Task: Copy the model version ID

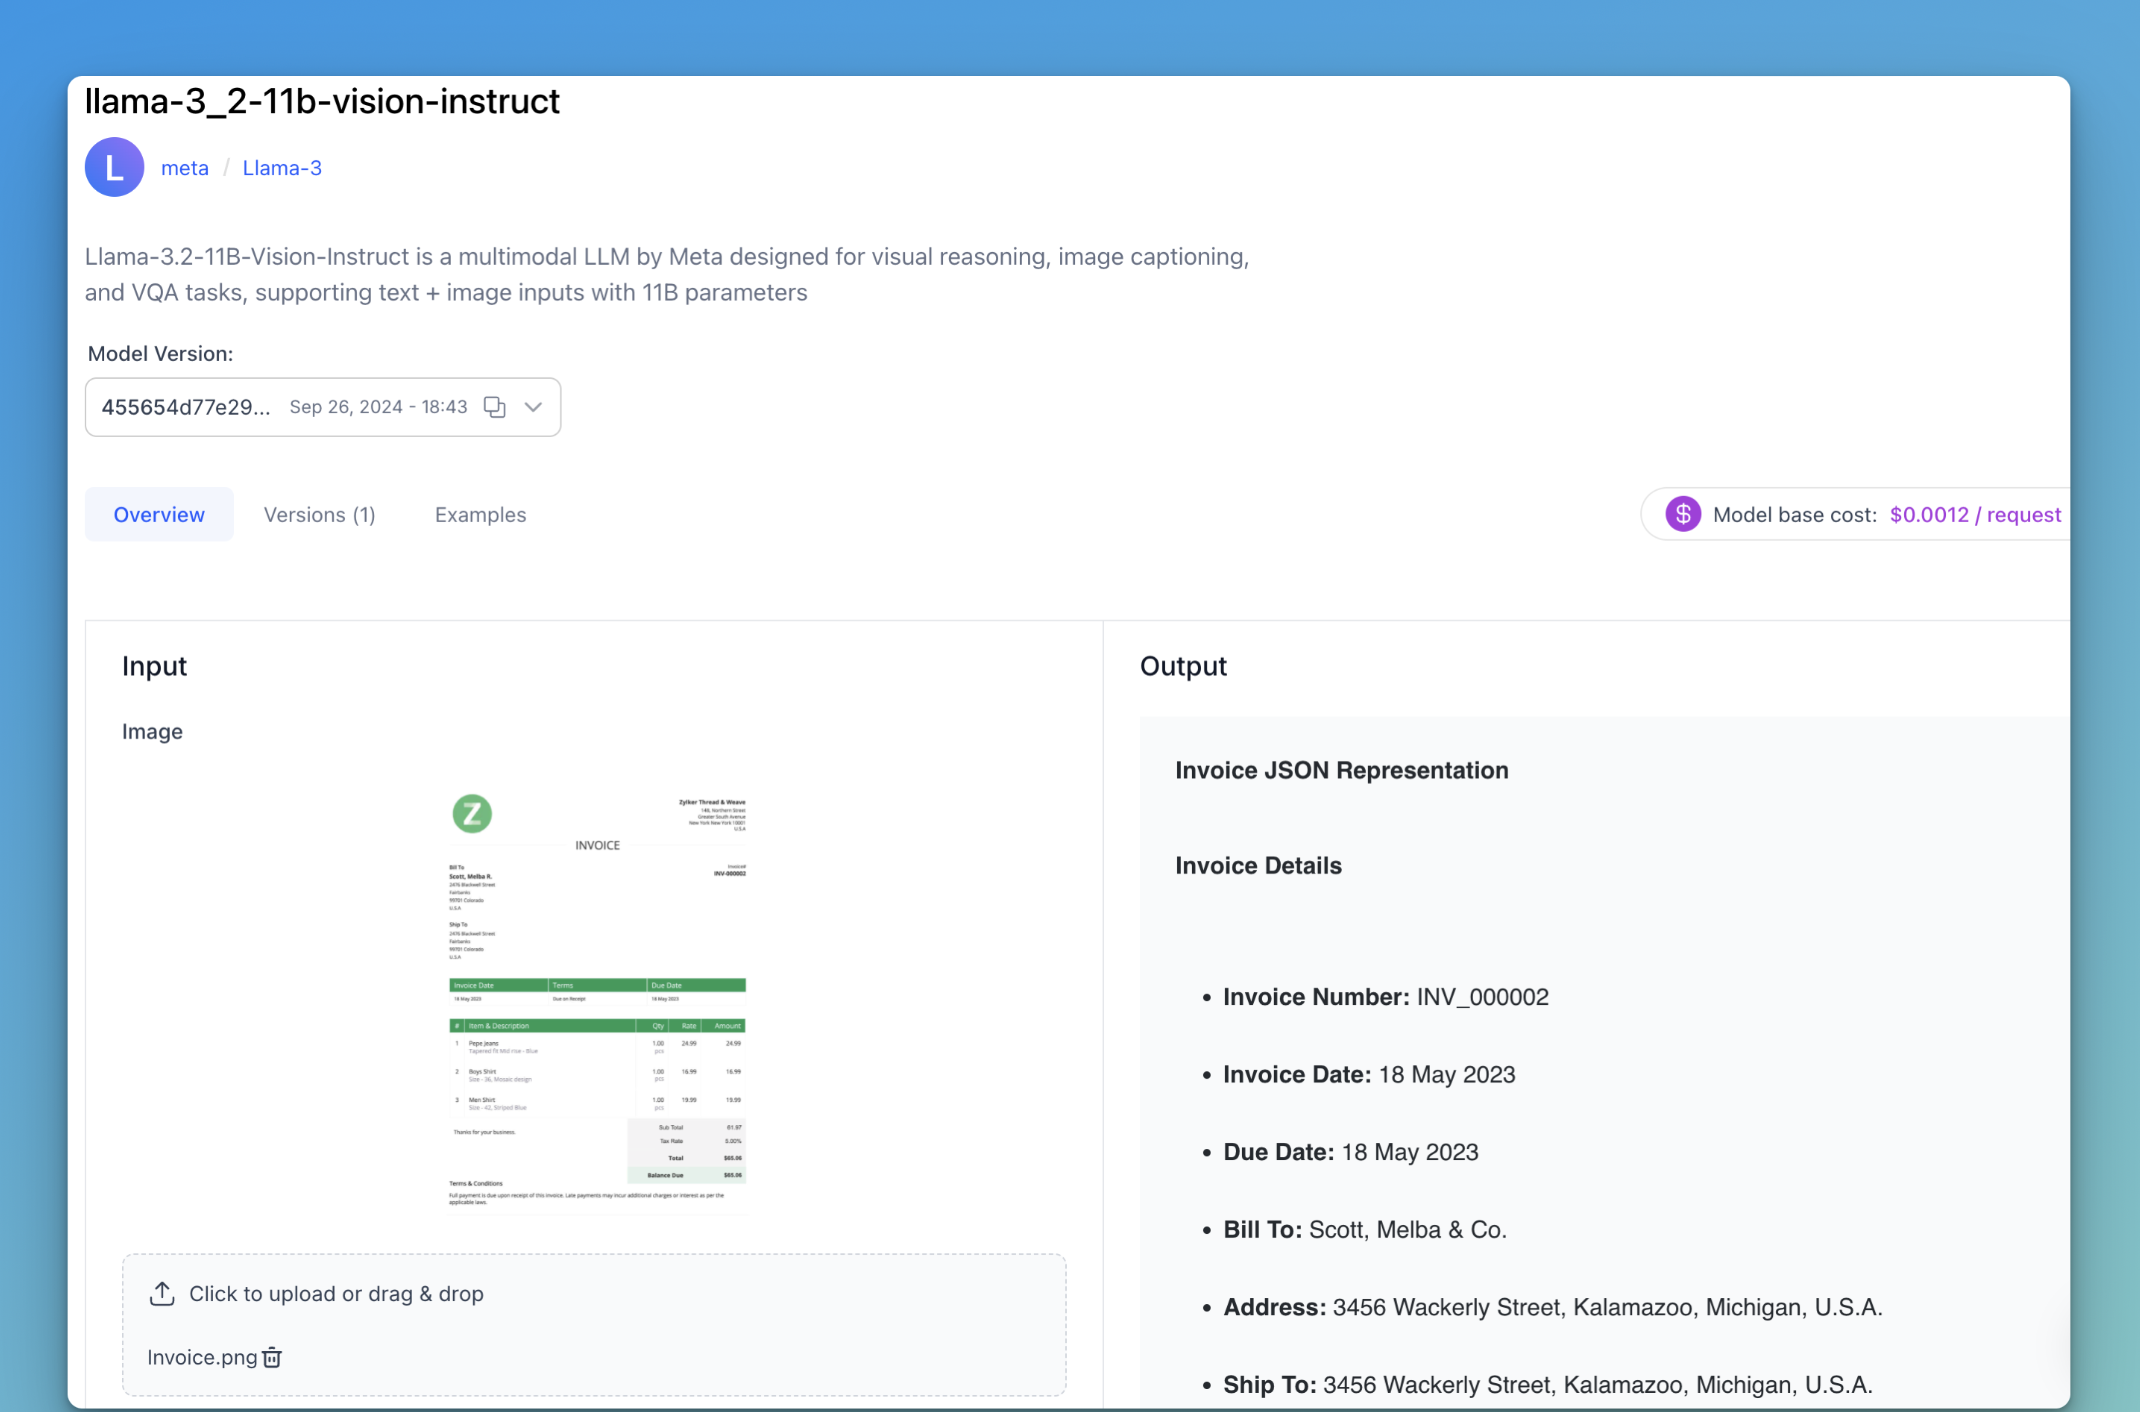Action: pos(494,407)
